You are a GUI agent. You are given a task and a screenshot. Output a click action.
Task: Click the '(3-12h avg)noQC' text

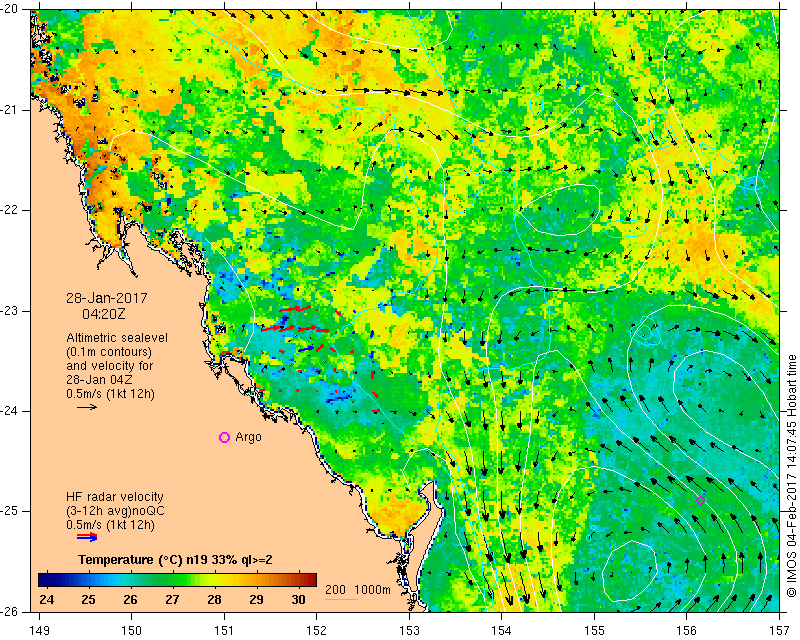pyautogui.click(x=115, y=510)
